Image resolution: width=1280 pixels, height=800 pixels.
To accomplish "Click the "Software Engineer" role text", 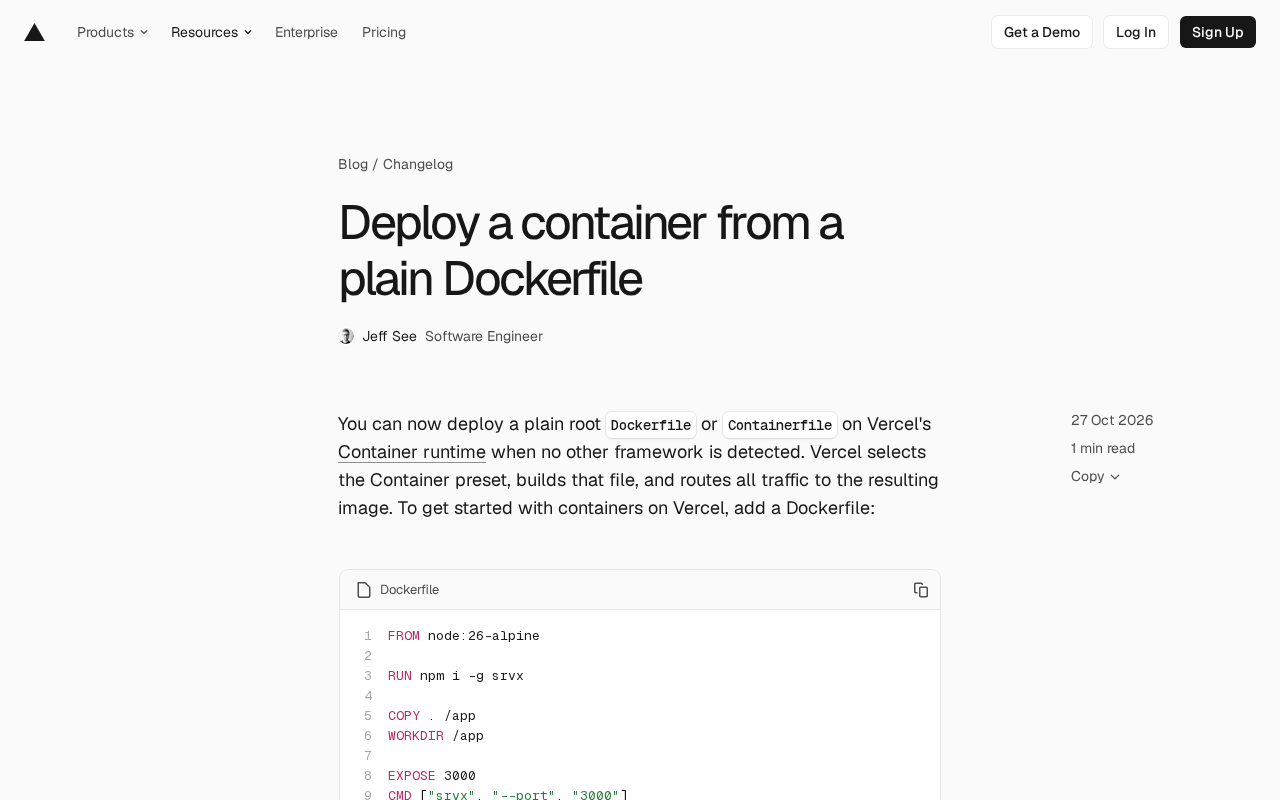I will coord(484,336).
